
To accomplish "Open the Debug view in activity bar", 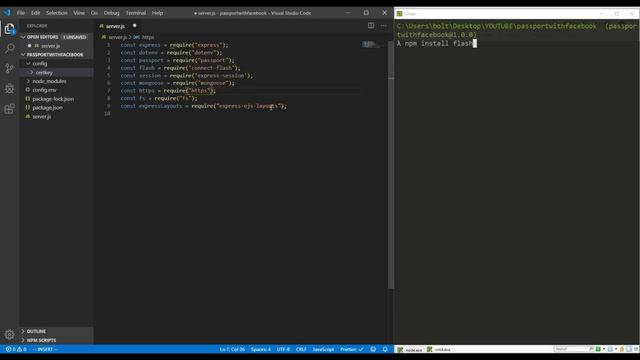I will (9, 89).
